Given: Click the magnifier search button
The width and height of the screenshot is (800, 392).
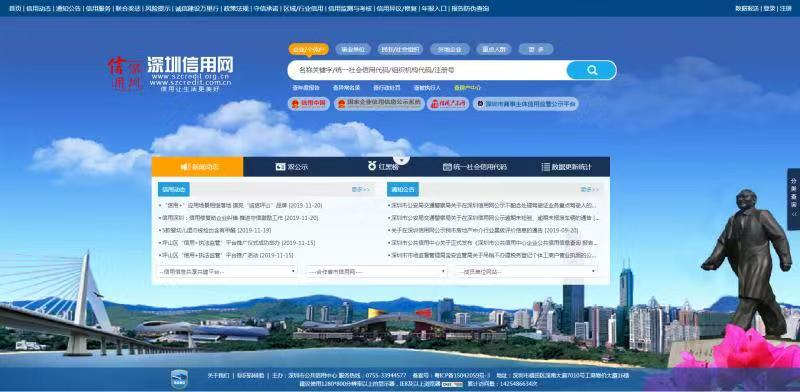Looking at the screenshot, I should coord(591,70).
